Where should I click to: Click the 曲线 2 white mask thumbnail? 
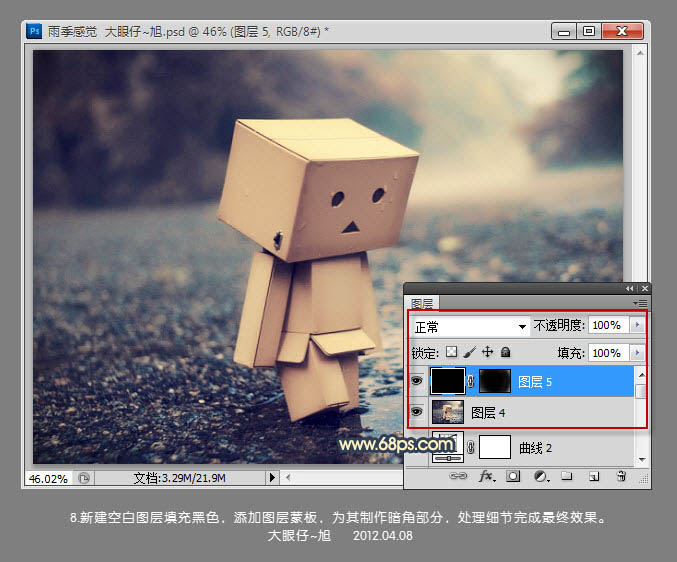point(495,447)
